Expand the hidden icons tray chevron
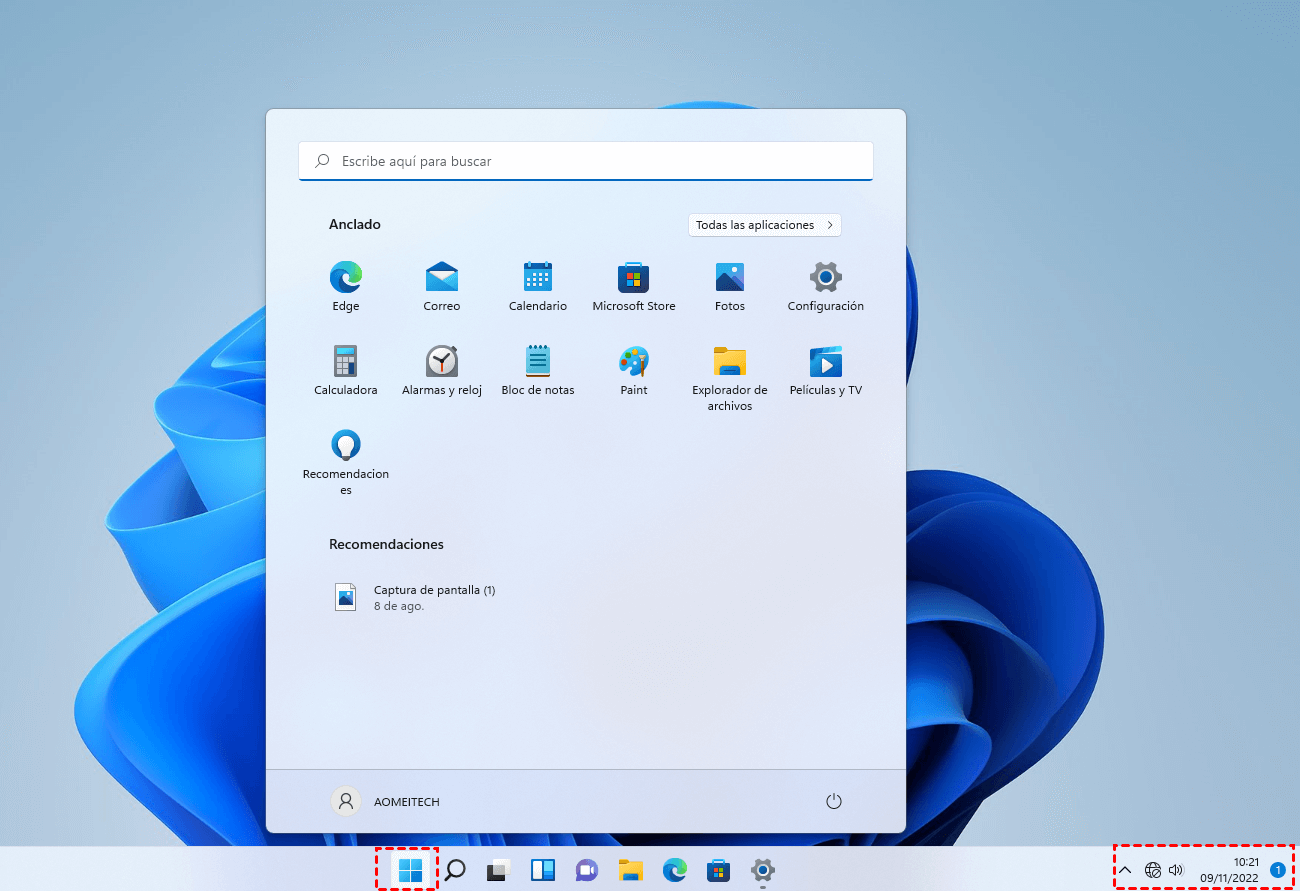The height and width of the screenshot is (891, 1300). coord(1125,870)
